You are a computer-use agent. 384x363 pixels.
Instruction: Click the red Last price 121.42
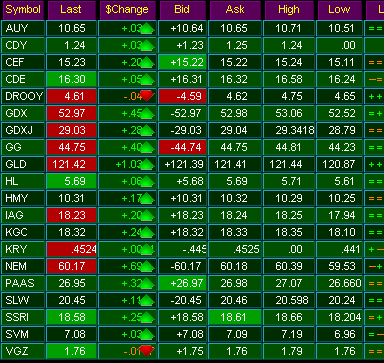pyautogui.click(x=71, y=164)
